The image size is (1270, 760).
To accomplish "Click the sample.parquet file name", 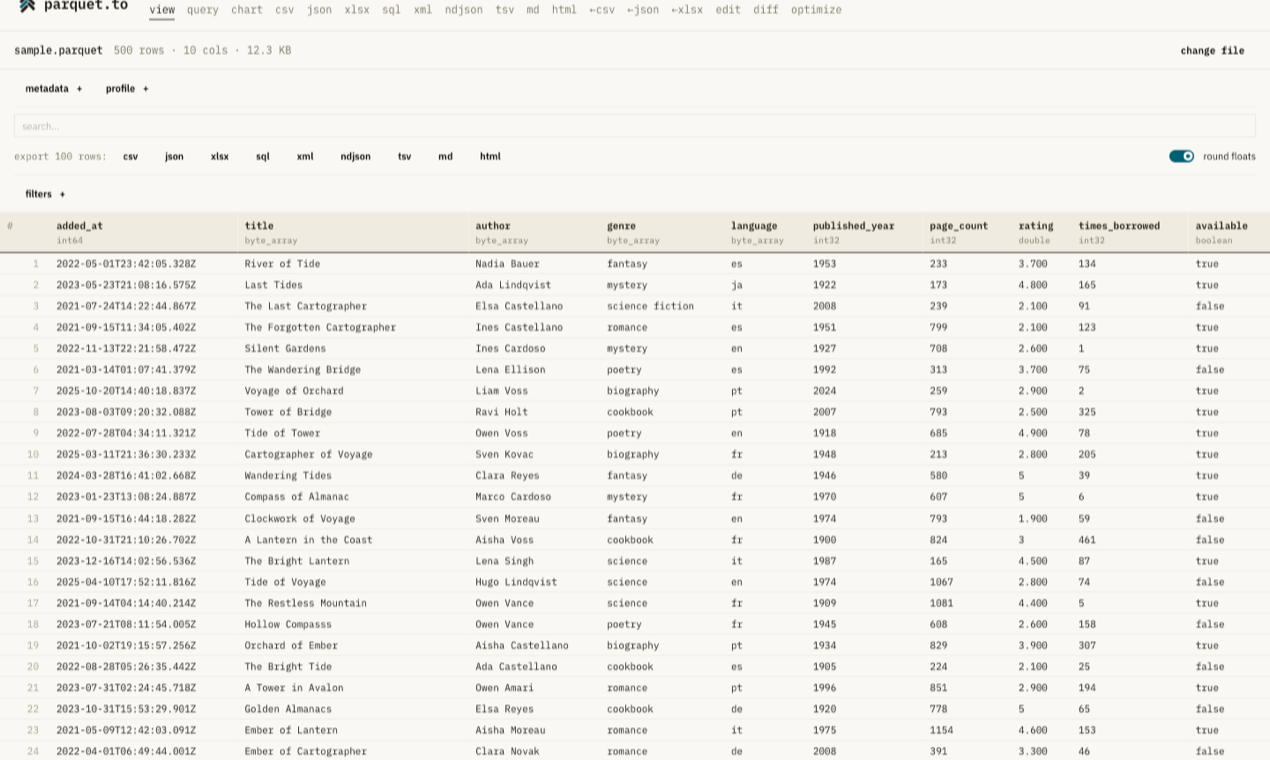I will (58, 50).
